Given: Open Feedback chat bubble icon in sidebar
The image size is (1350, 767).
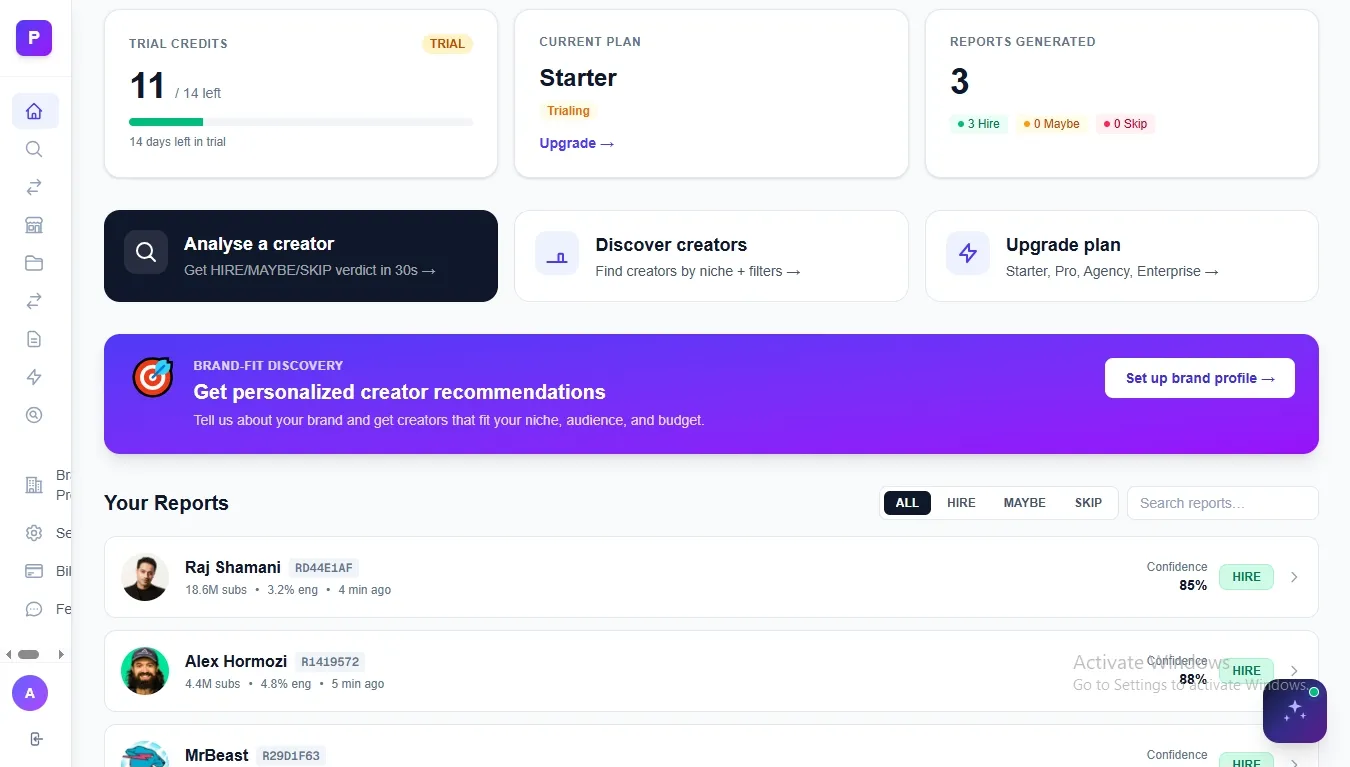Looking at the screenshot, I should pyautogui.click(x=34, y=609).
